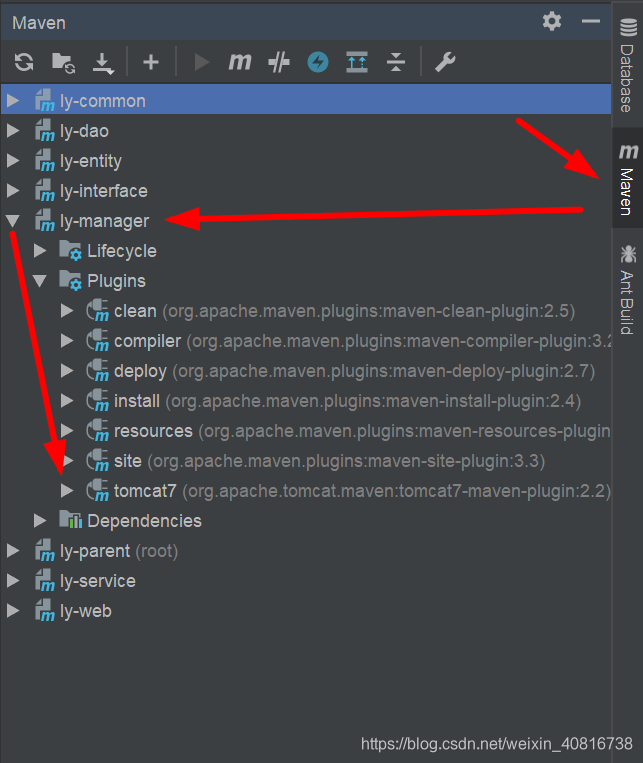Select ly-dao in the tree
This screenshot has width=643, height=763.
coord(84,131)
